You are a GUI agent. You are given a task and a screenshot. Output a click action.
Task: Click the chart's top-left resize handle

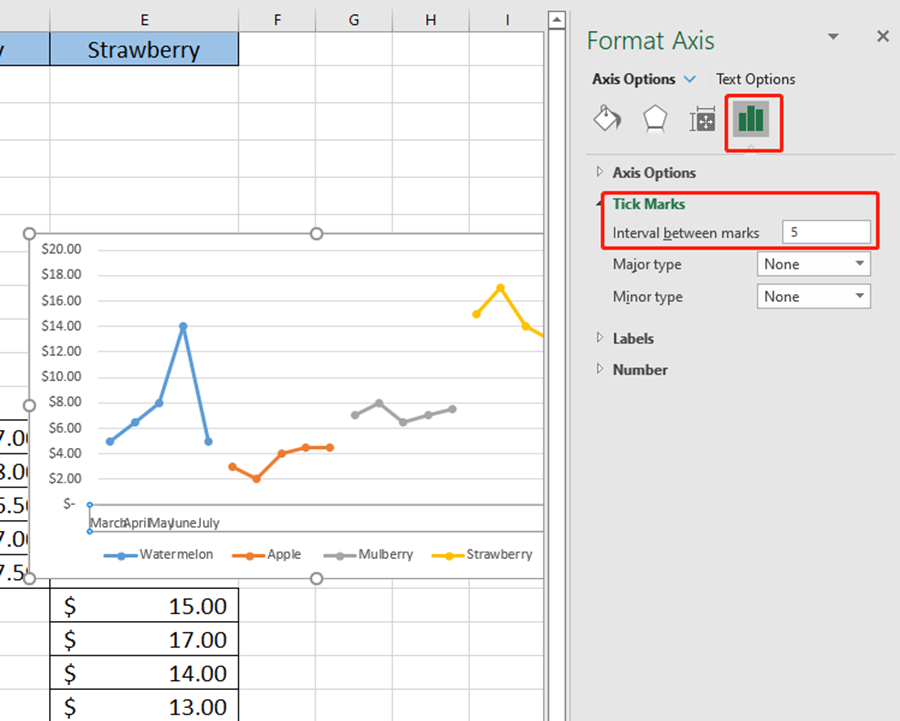coord(29,234)
